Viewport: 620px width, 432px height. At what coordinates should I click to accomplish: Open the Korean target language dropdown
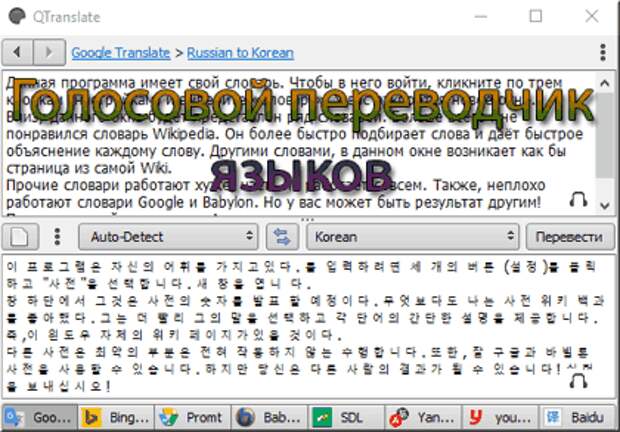(410, 238)
